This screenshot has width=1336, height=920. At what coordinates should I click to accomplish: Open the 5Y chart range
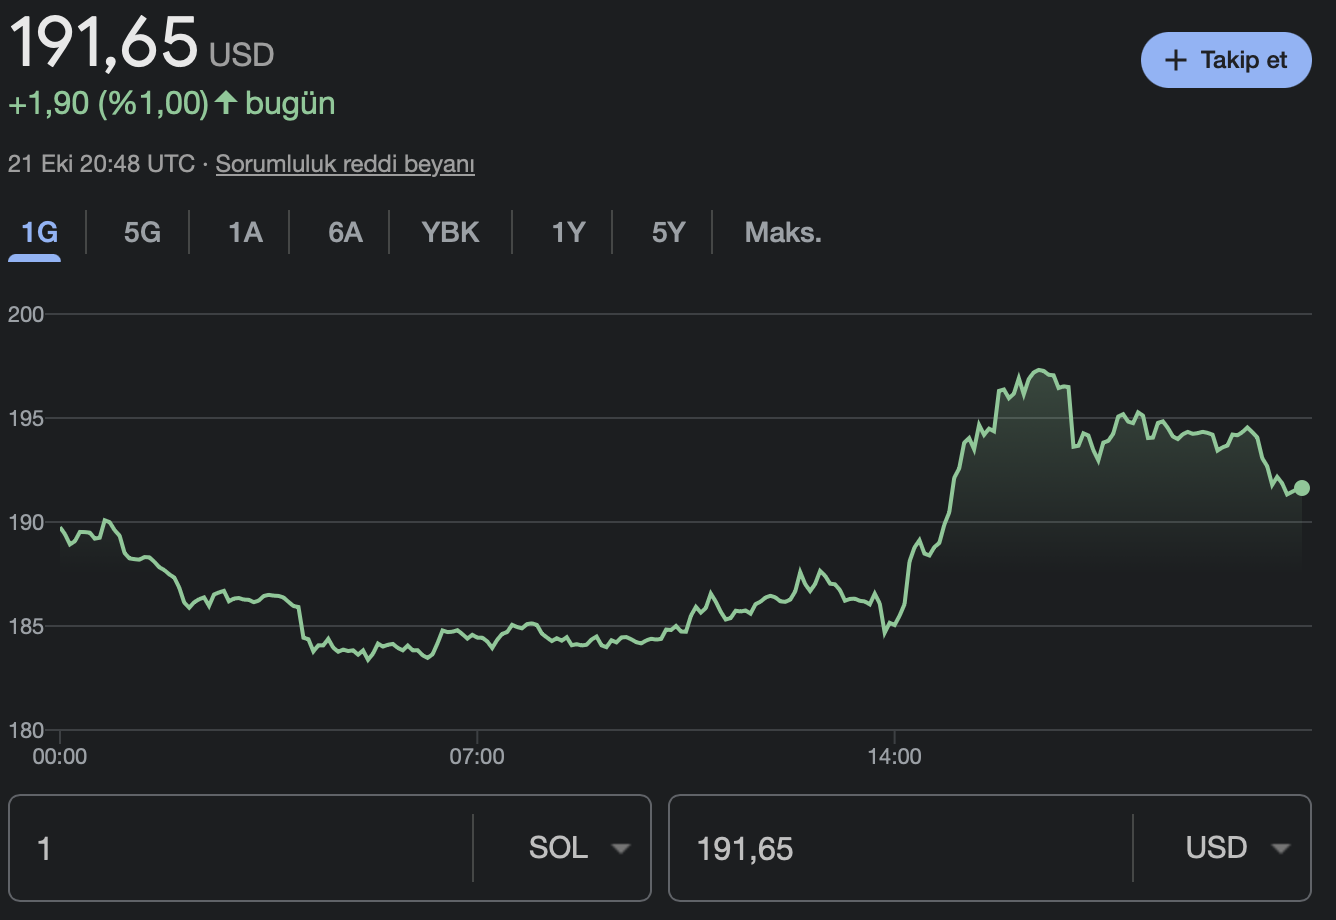668,233
